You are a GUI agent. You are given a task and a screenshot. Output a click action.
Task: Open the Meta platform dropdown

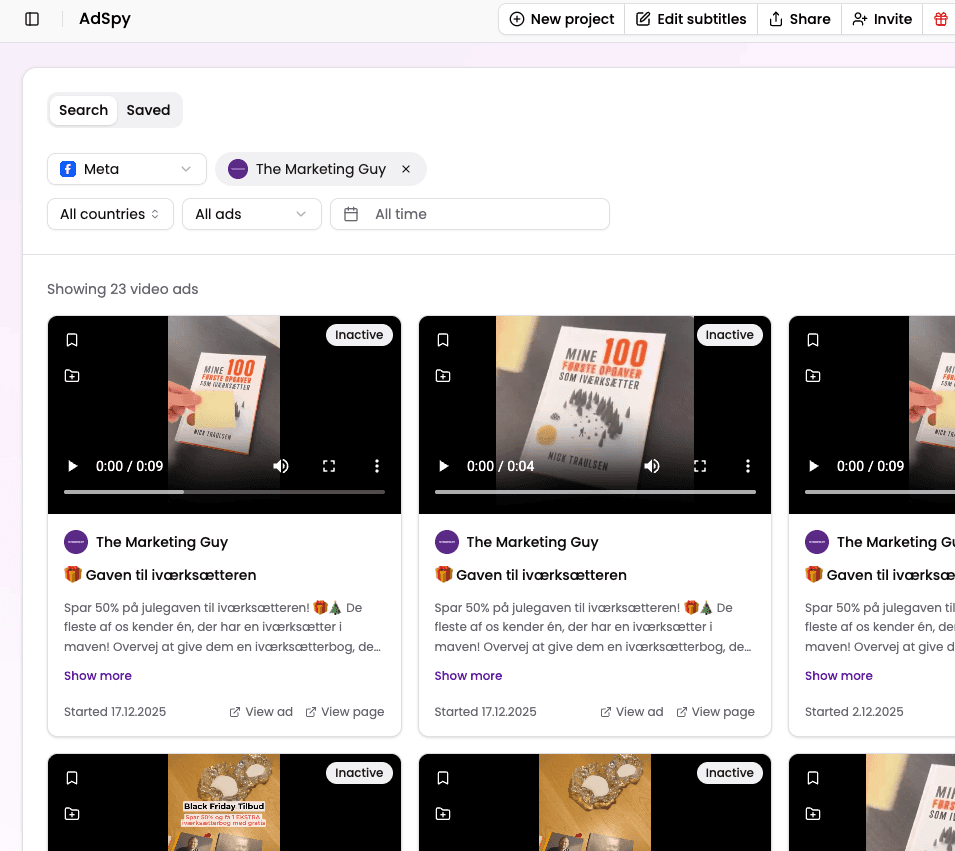(127, 169)
